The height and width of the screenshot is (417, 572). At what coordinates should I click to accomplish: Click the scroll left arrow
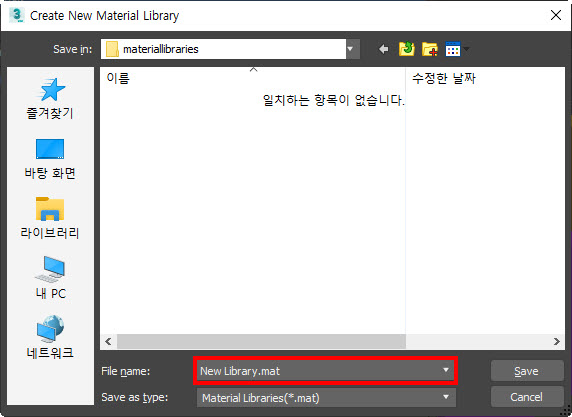pyautogui.click(x=108, y=341)
